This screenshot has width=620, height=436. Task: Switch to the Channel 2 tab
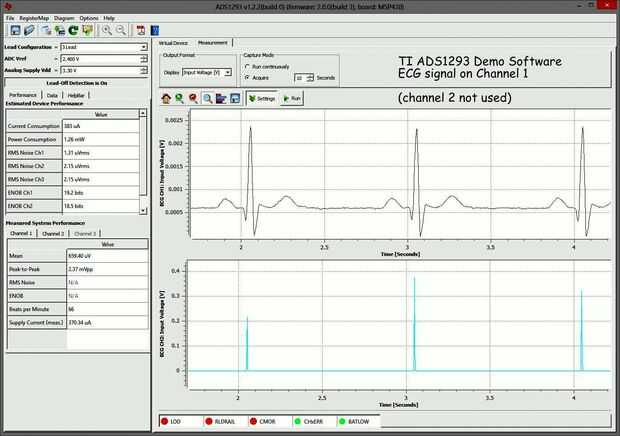(x=53, y=234)
